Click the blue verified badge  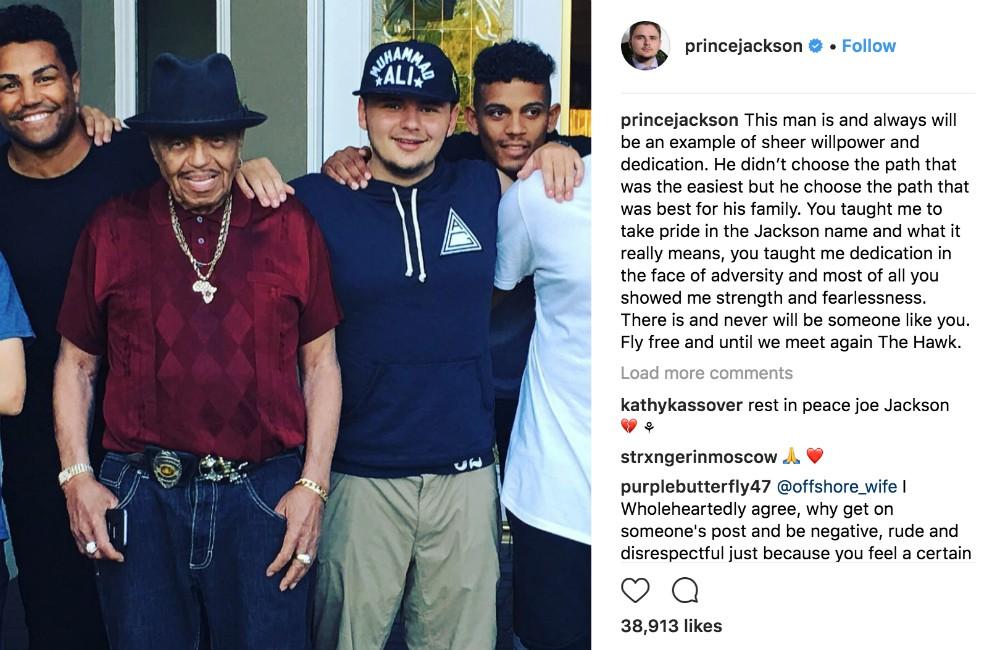pyautogui.click(x=816, y=46)
